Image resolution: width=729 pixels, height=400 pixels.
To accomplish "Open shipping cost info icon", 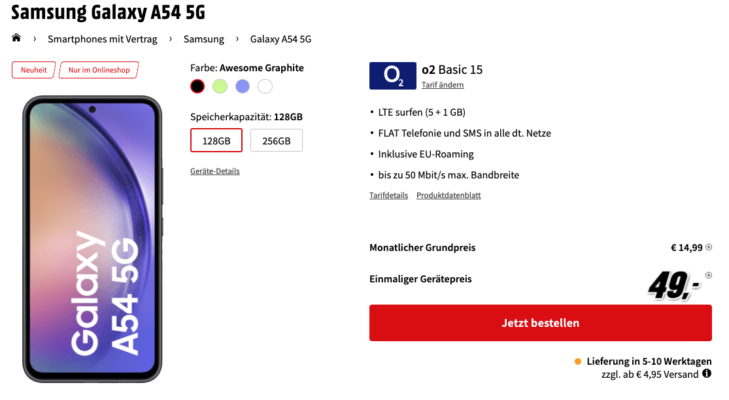I will click(x=707, y=373).
